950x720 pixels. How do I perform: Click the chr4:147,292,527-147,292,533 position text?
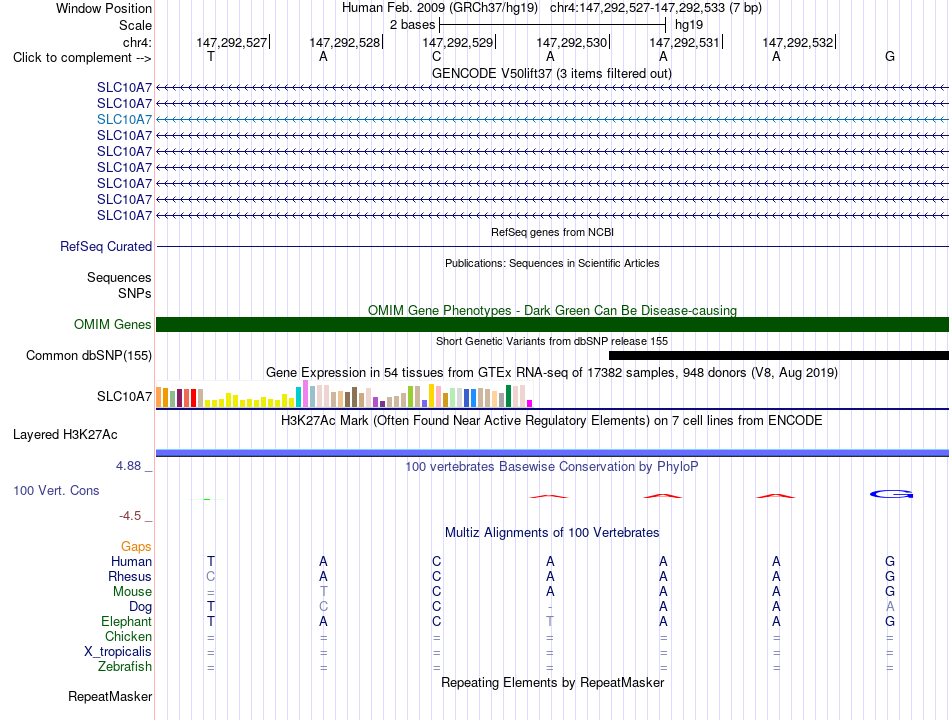(656, 8)
